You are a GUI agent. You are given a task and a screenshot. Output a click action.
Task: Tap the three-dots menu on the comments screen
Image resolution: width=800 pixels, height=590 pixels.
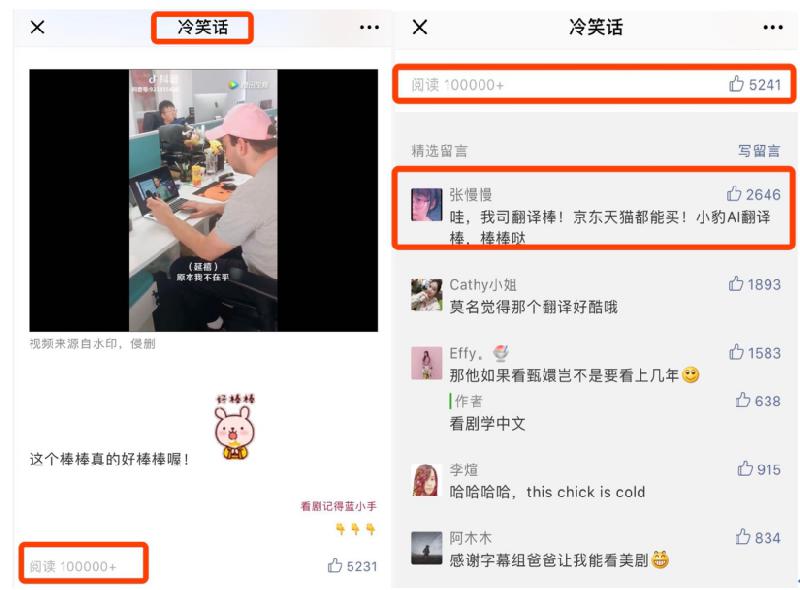click(x=773, y=28)
